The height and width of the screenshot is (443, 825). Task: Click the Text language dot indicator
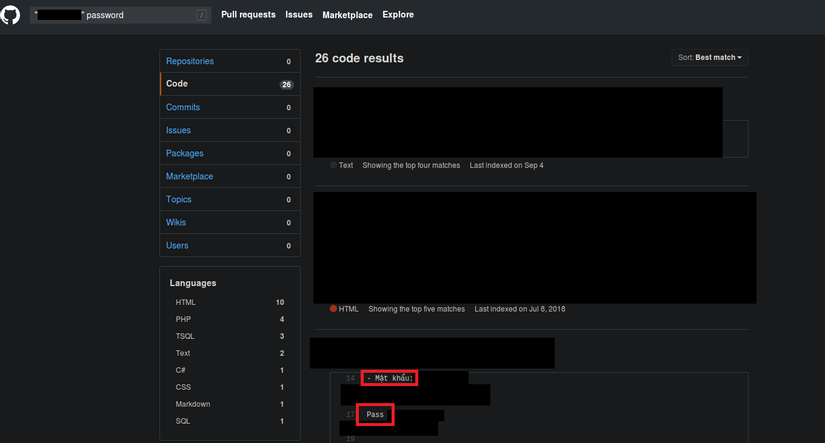tap(333, 165)
